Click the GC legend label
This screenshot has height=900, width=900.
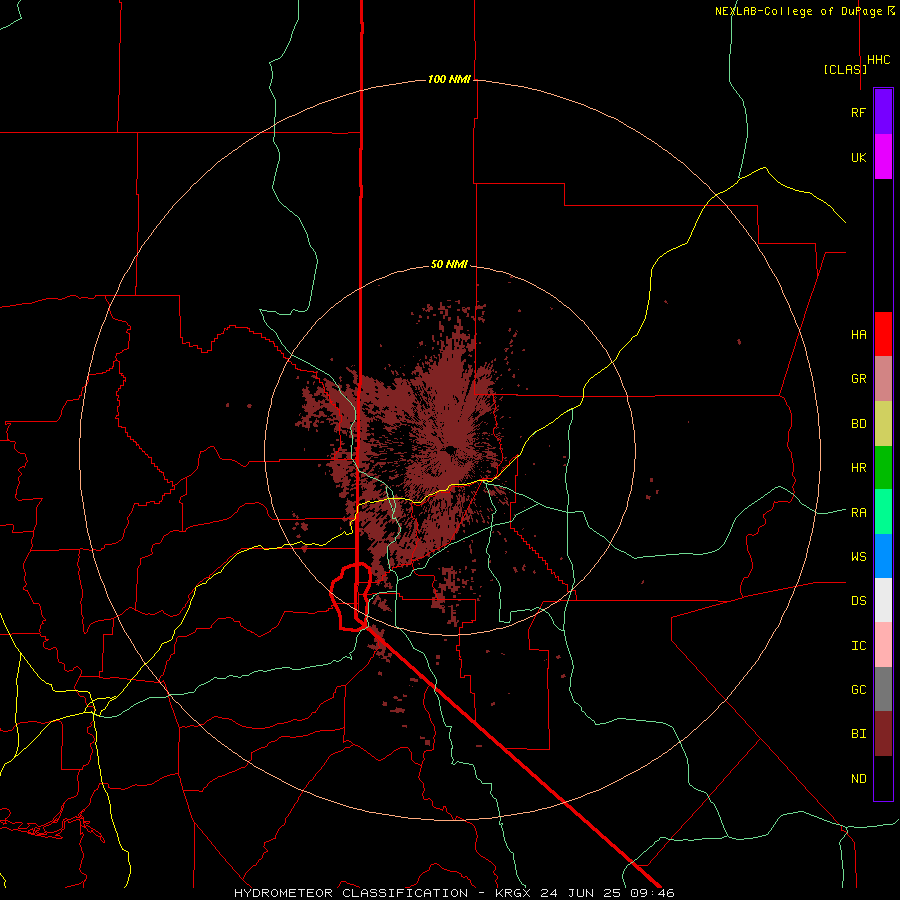tap(858, 690)
